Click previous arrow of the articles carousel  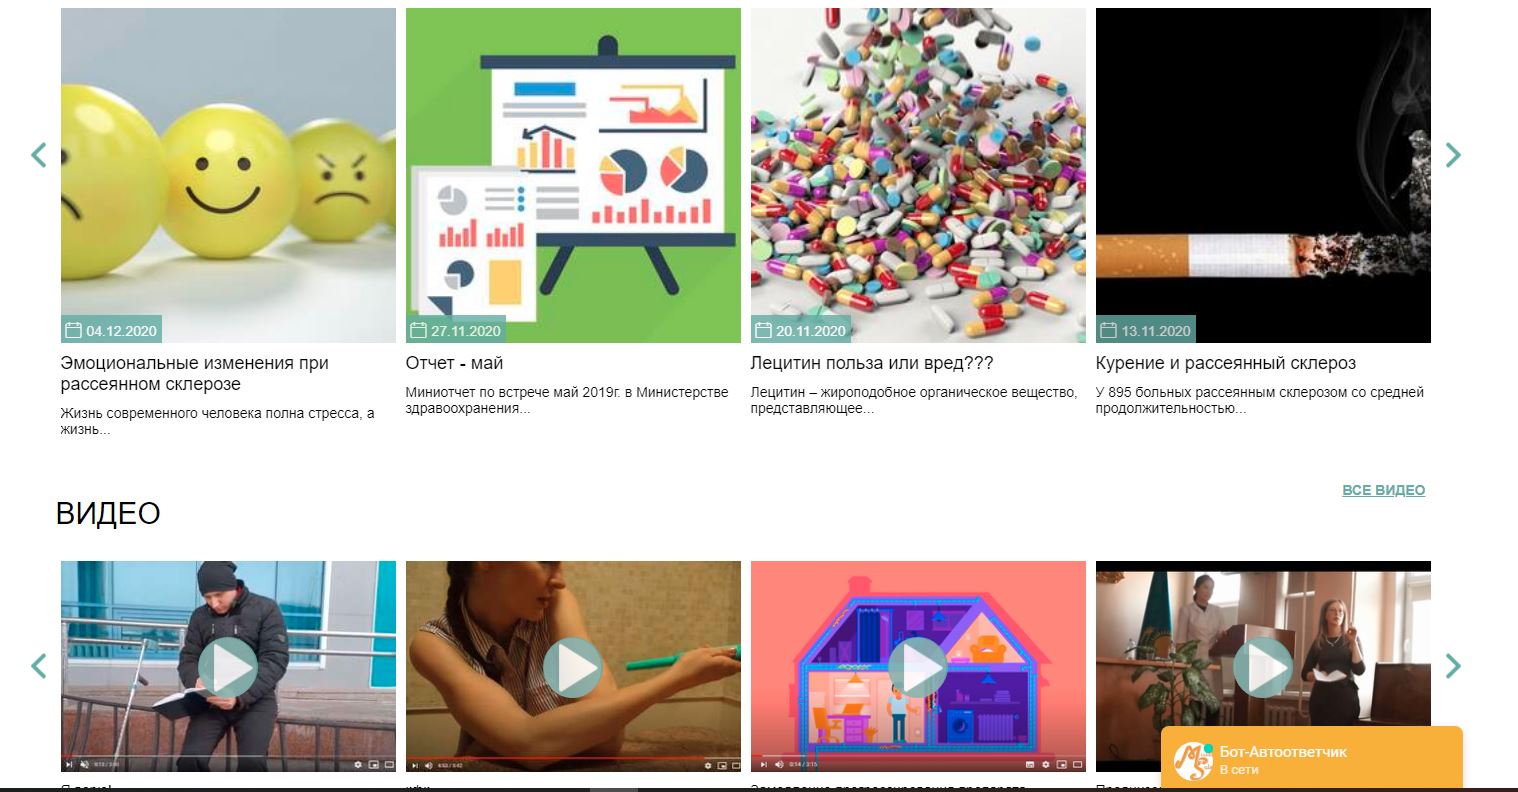point(39,155)
